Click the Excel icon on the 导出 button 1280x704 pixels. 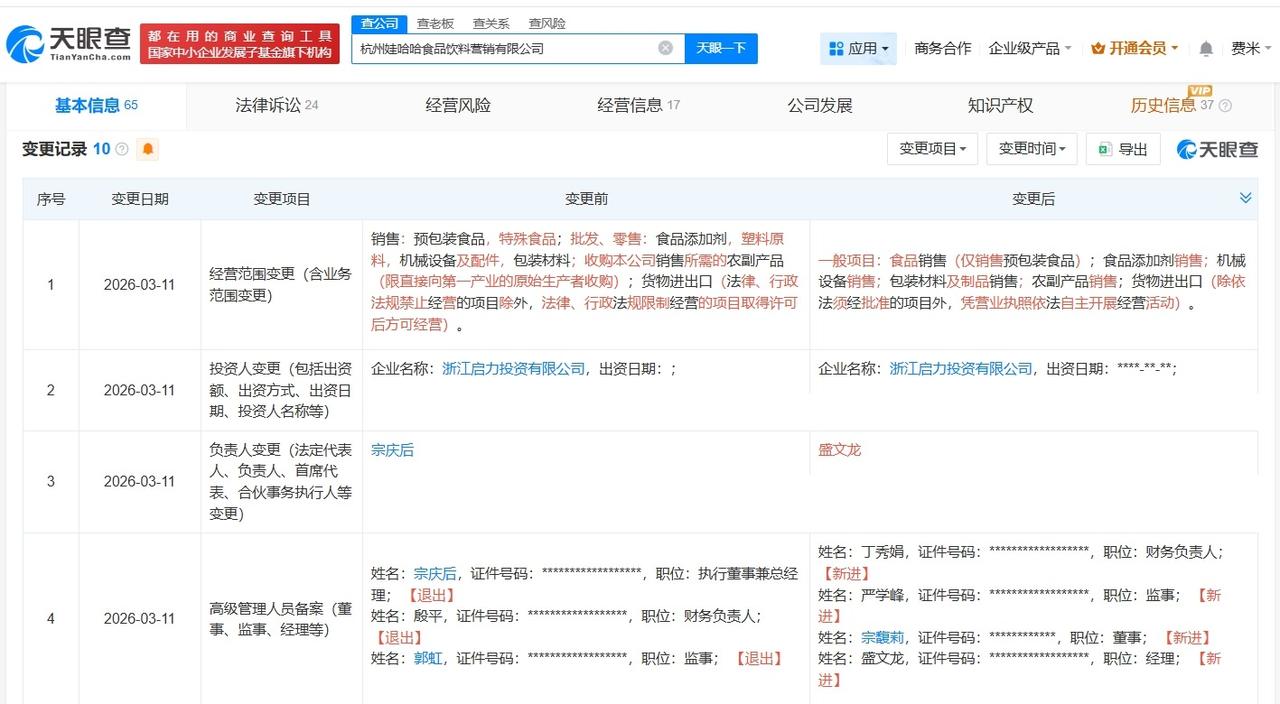tap(1103, 148)
